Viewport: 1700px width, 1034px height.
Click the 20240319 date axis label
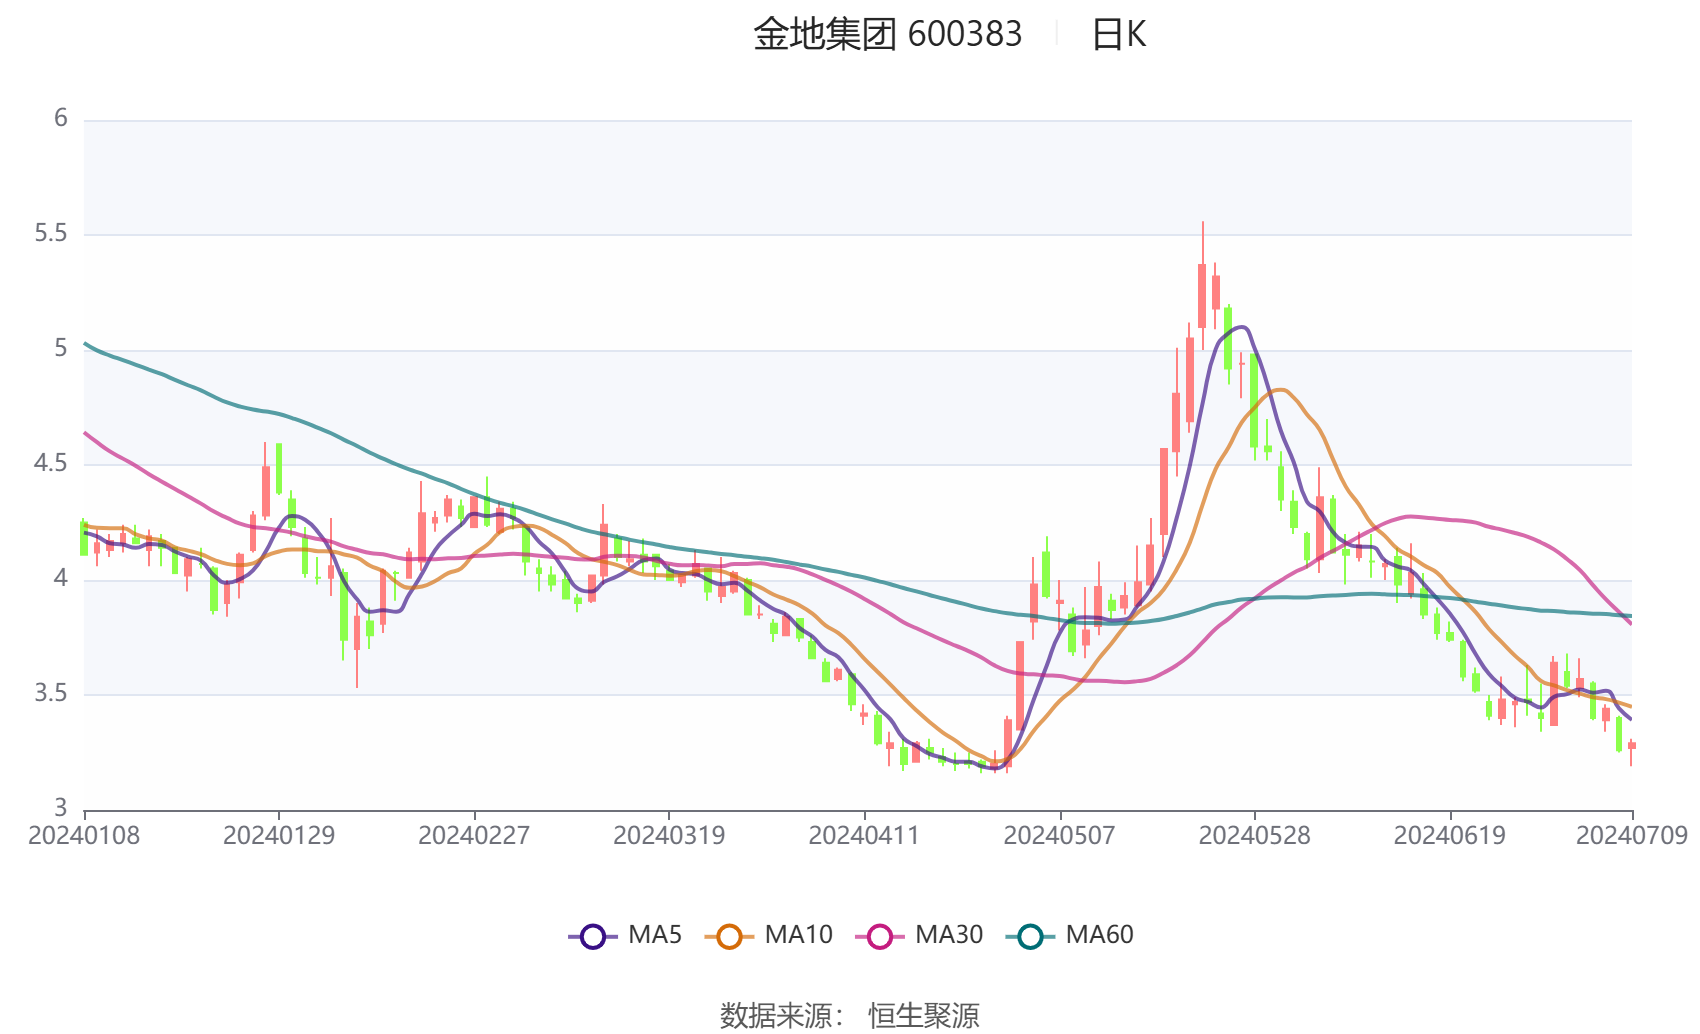(x=669, y=836)
